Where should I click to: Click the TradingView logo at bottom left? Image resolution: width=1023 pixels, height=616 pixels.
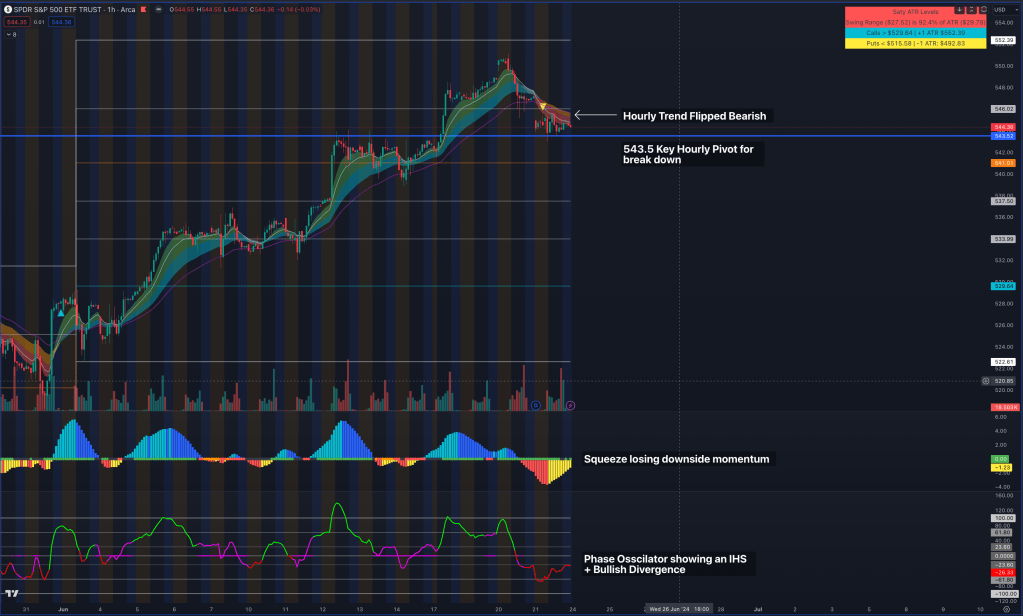[x=11, y=594]
